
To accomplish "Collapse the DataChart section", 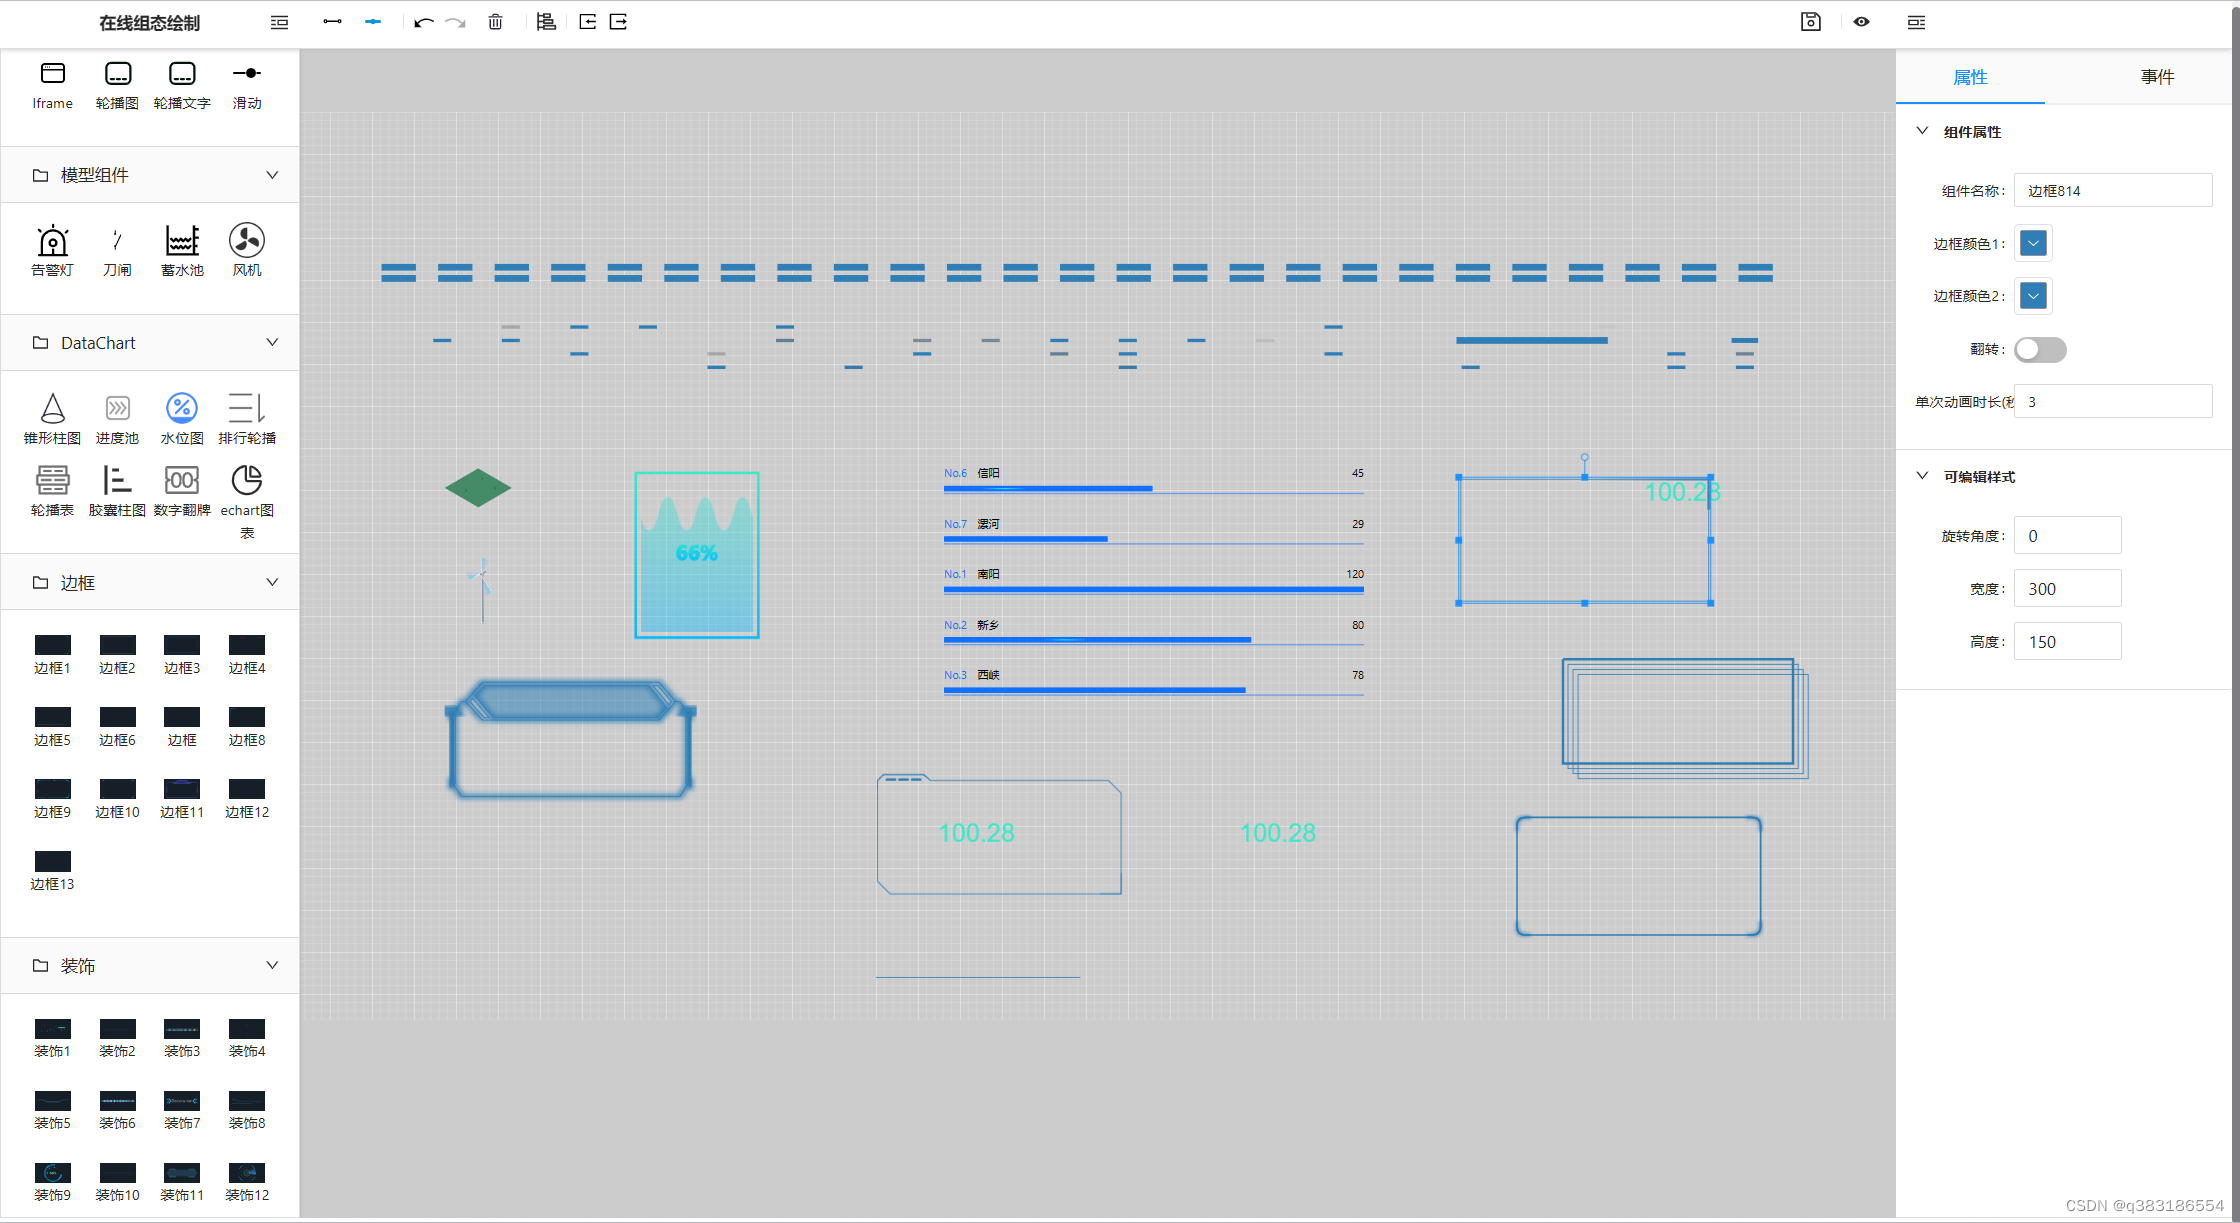I will pyautogui.click(x=271, y=342).
